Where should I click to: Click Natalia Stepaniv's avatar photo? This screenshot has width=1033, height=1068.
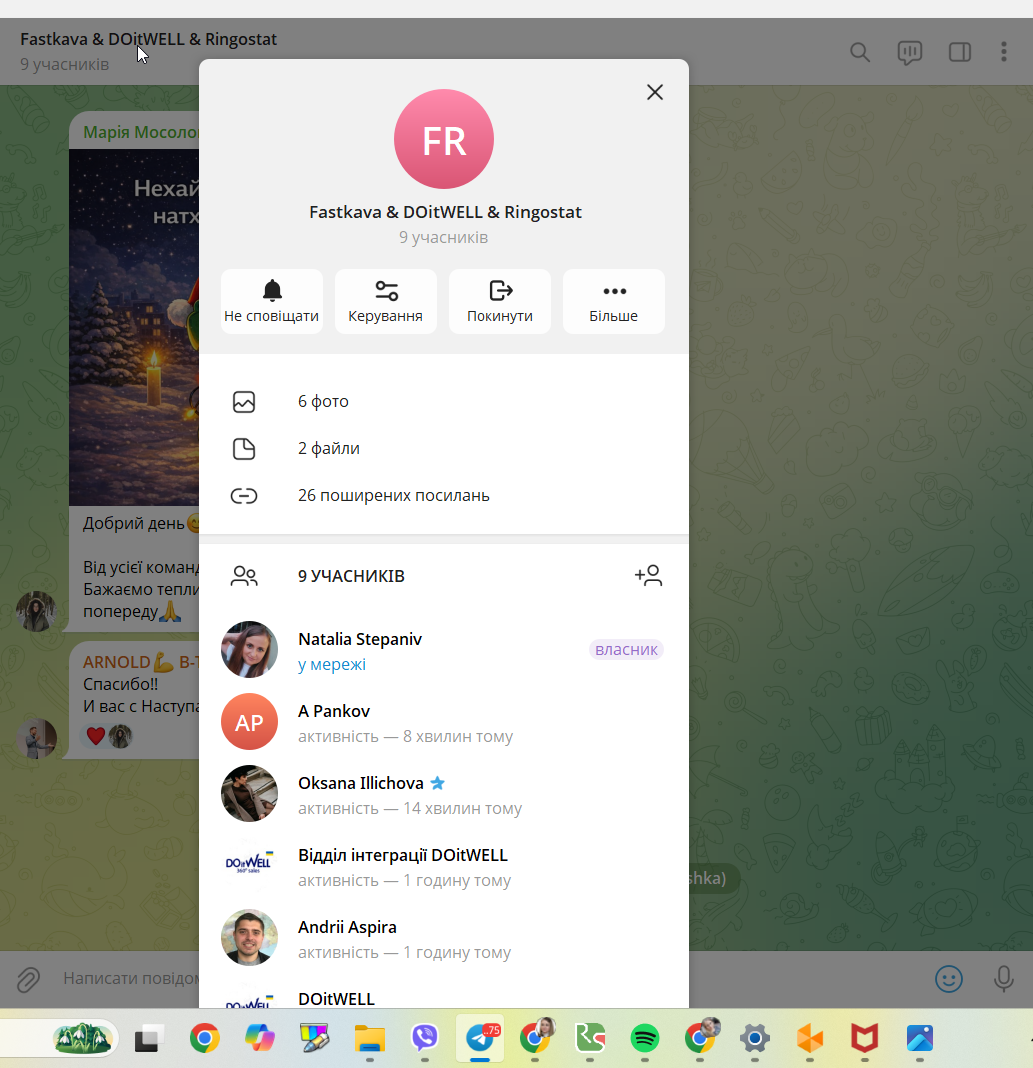(249, 650)
